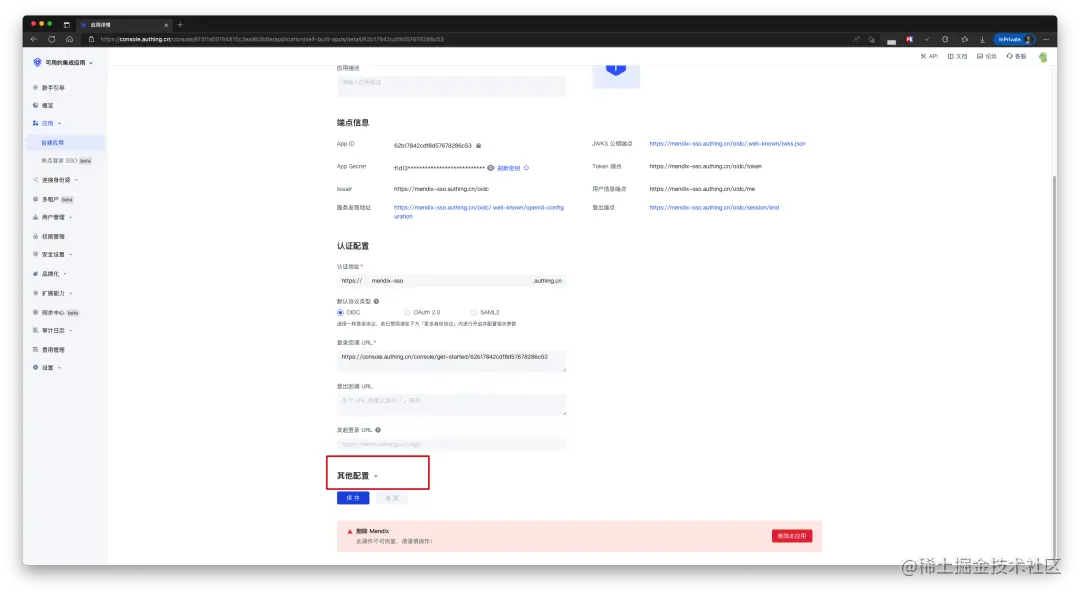1080x595 pixels.
Task: Open browser downloads icon
Action: click(982, 39)
